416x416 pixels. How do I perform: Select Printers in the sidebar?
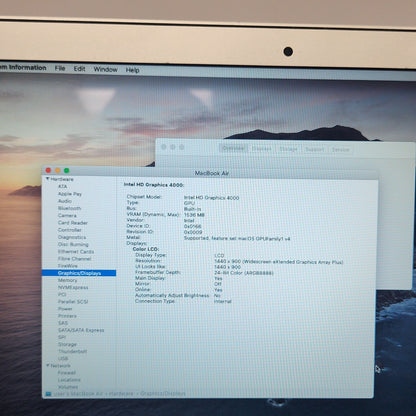[x=67, y=316]
